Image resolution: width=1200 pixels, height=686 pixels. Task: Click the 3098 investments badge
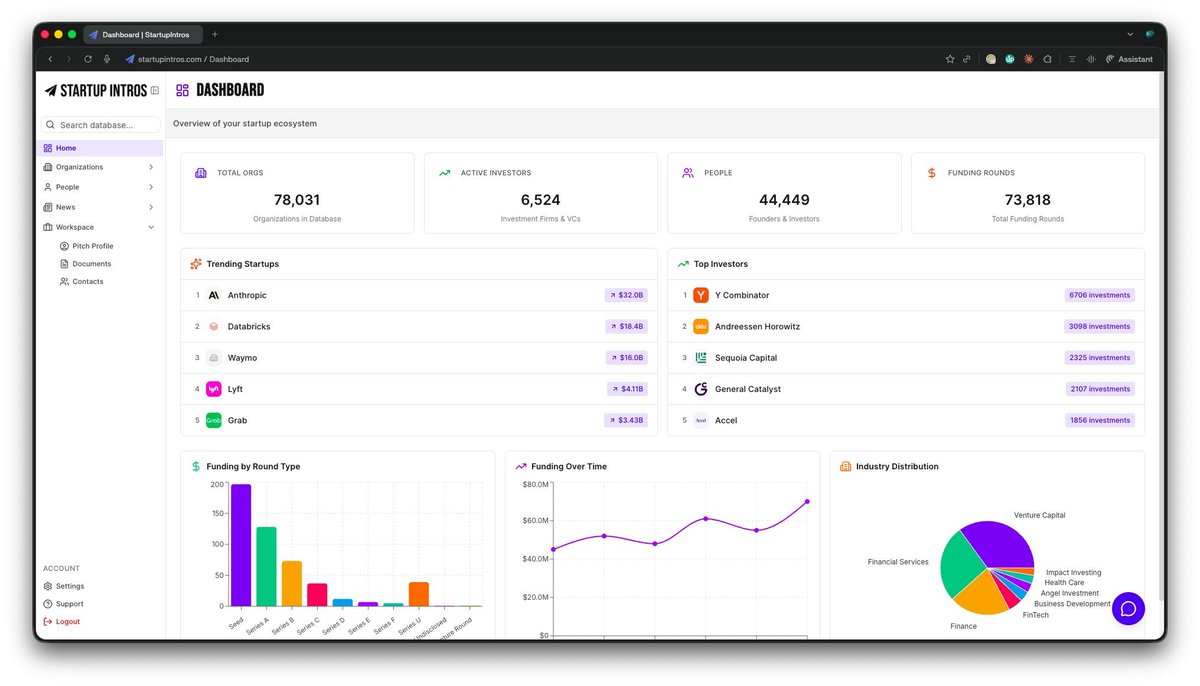[x=1100, y=326]
